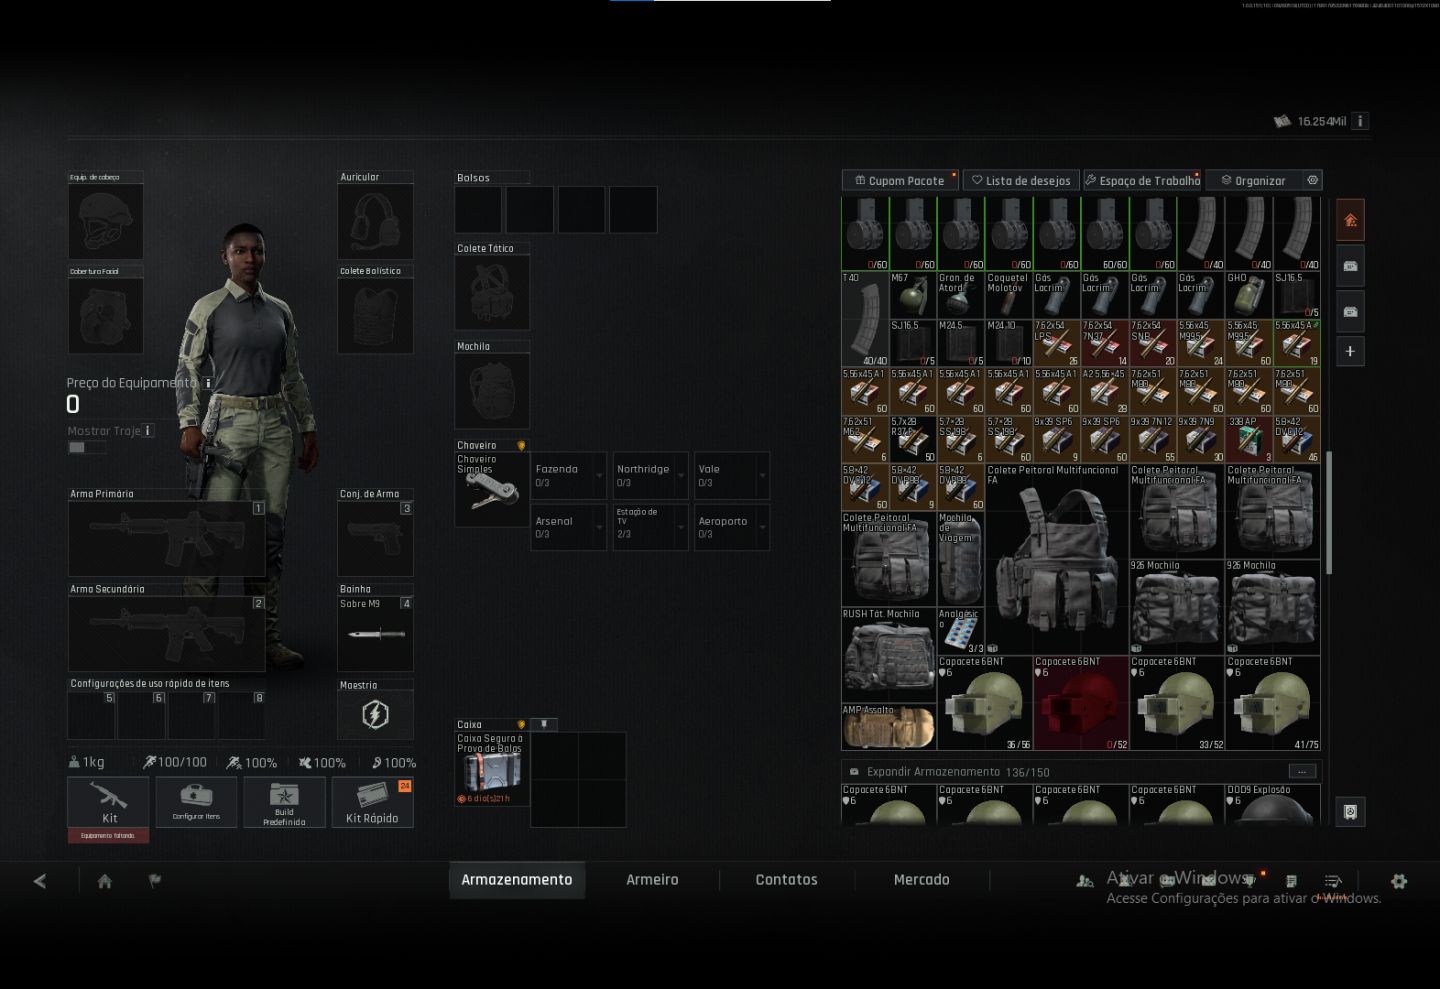Switch to the Armeiro tab

(652, 880)
